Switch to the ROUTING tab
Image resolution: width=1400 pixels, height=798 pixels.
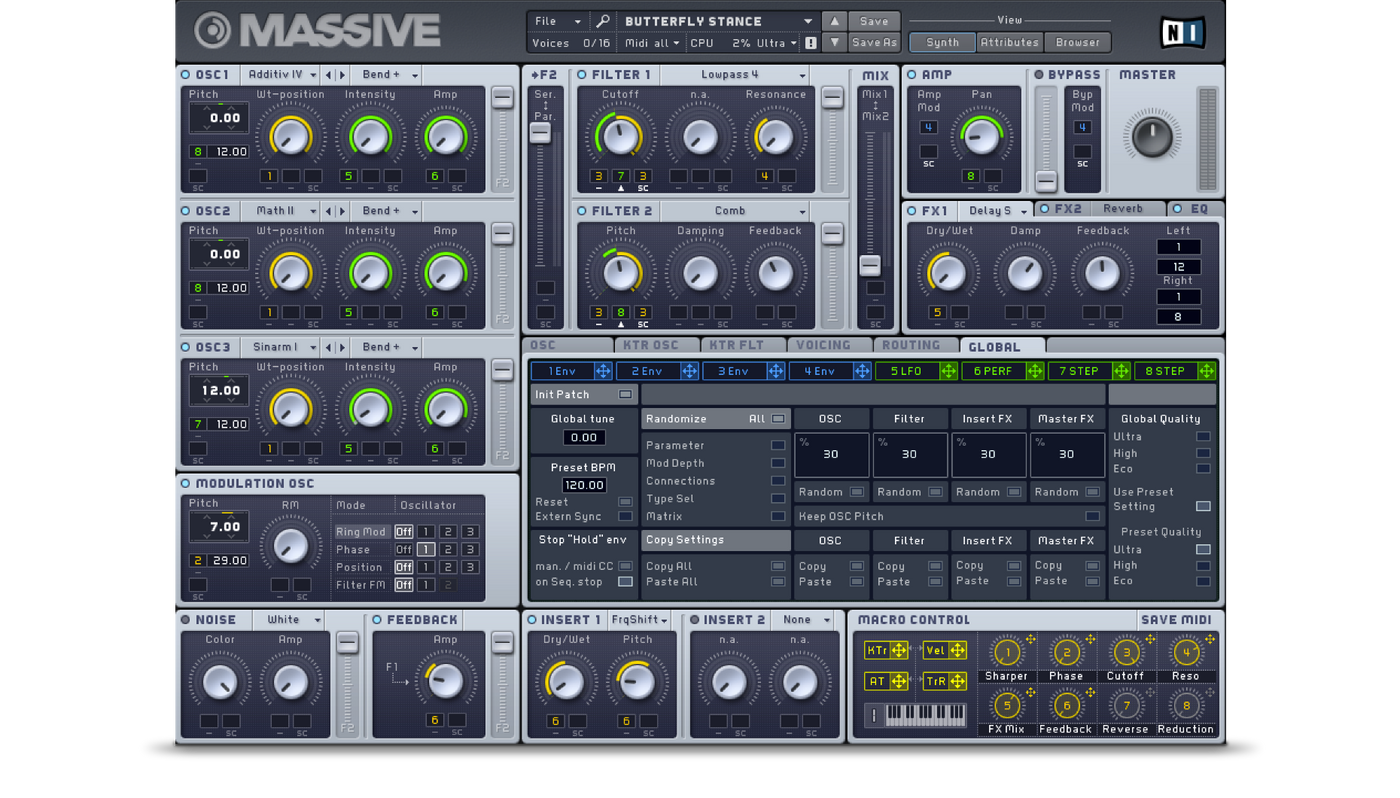click(x=911, y=346)
